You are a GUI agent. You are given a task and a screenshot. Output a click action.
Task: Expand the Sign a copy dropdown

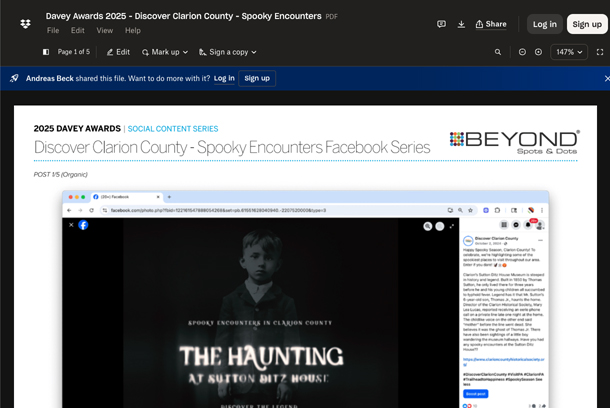tap(228, 52)
